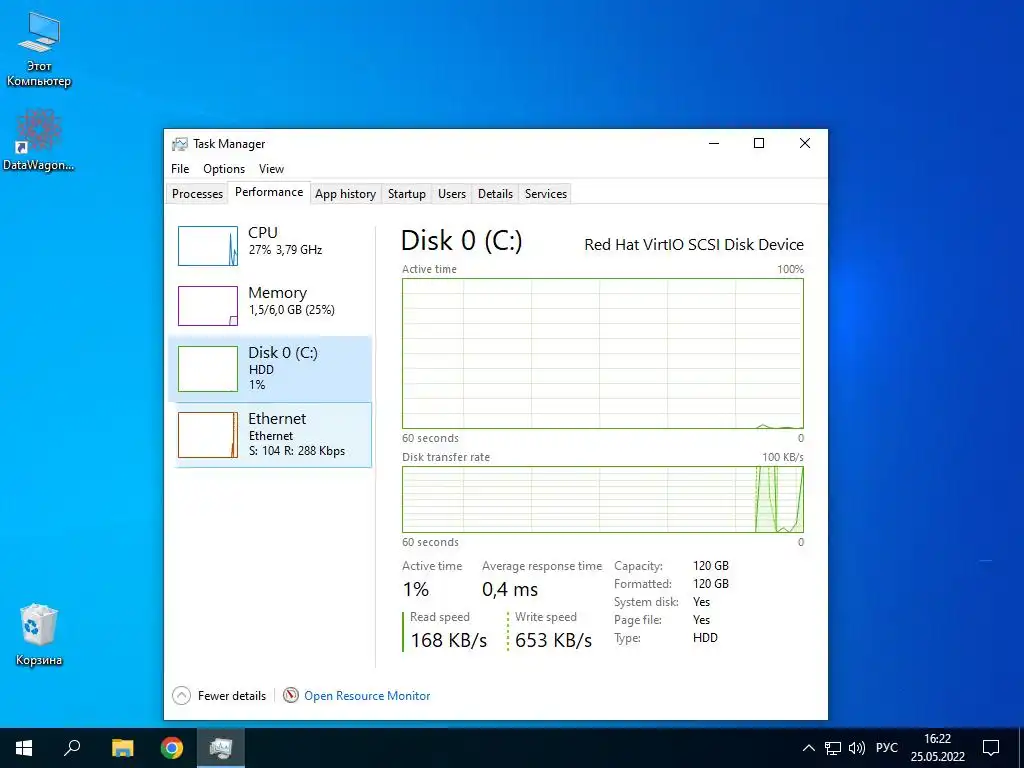Switch the РУС input language indicator
1024x768 pixels.
click(x=887, y=748)
